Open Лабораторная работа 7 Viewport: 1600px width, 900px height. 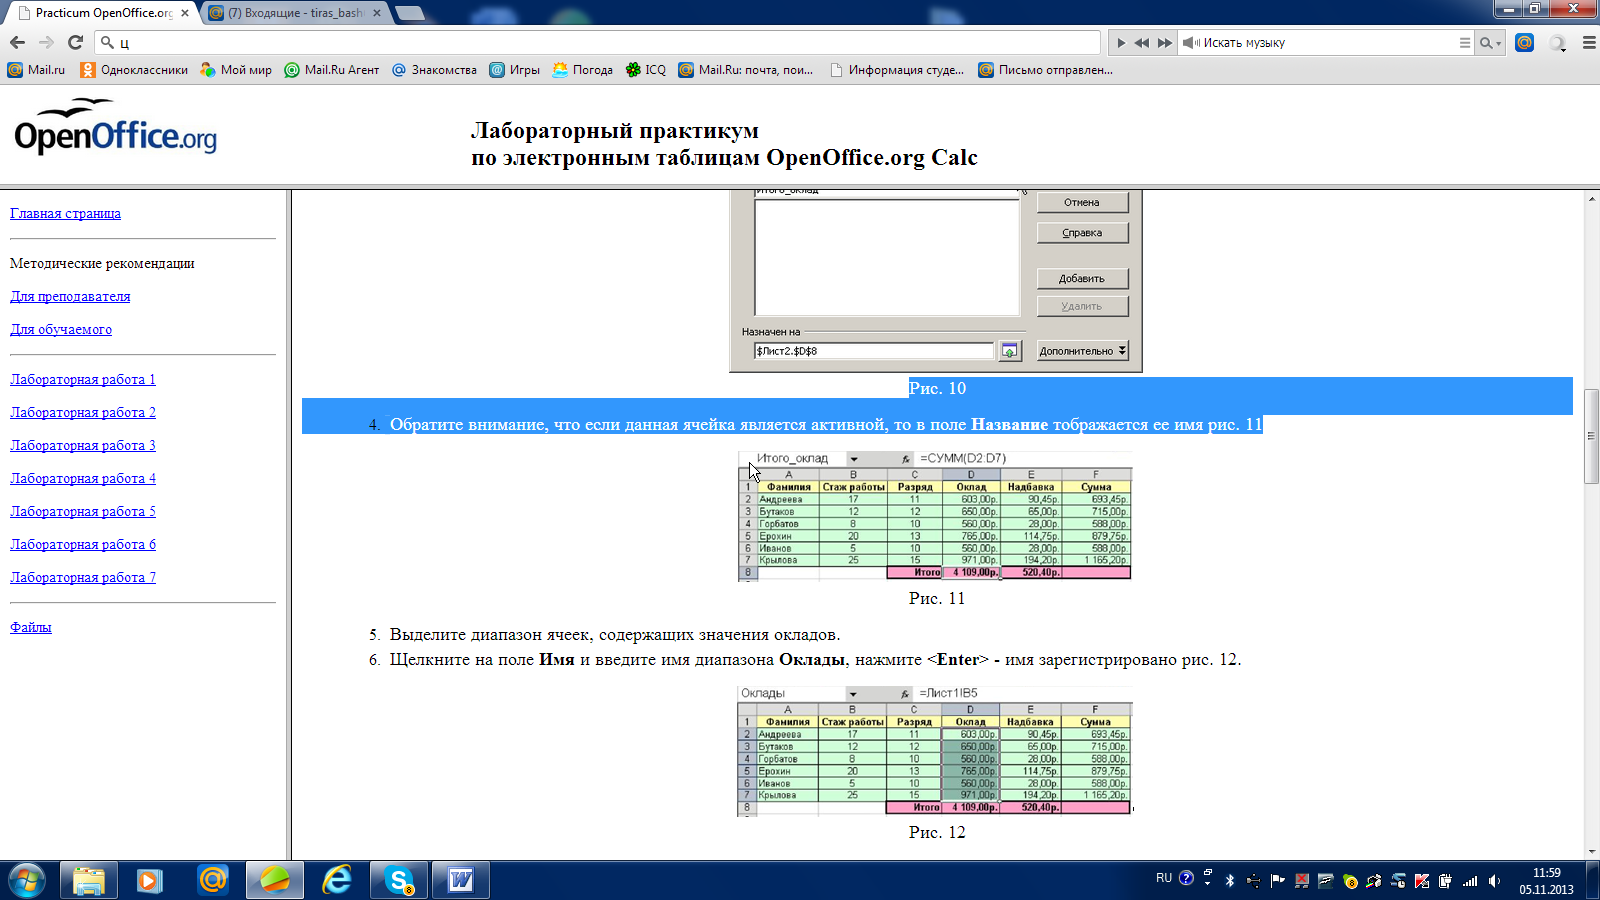point(83,577)
